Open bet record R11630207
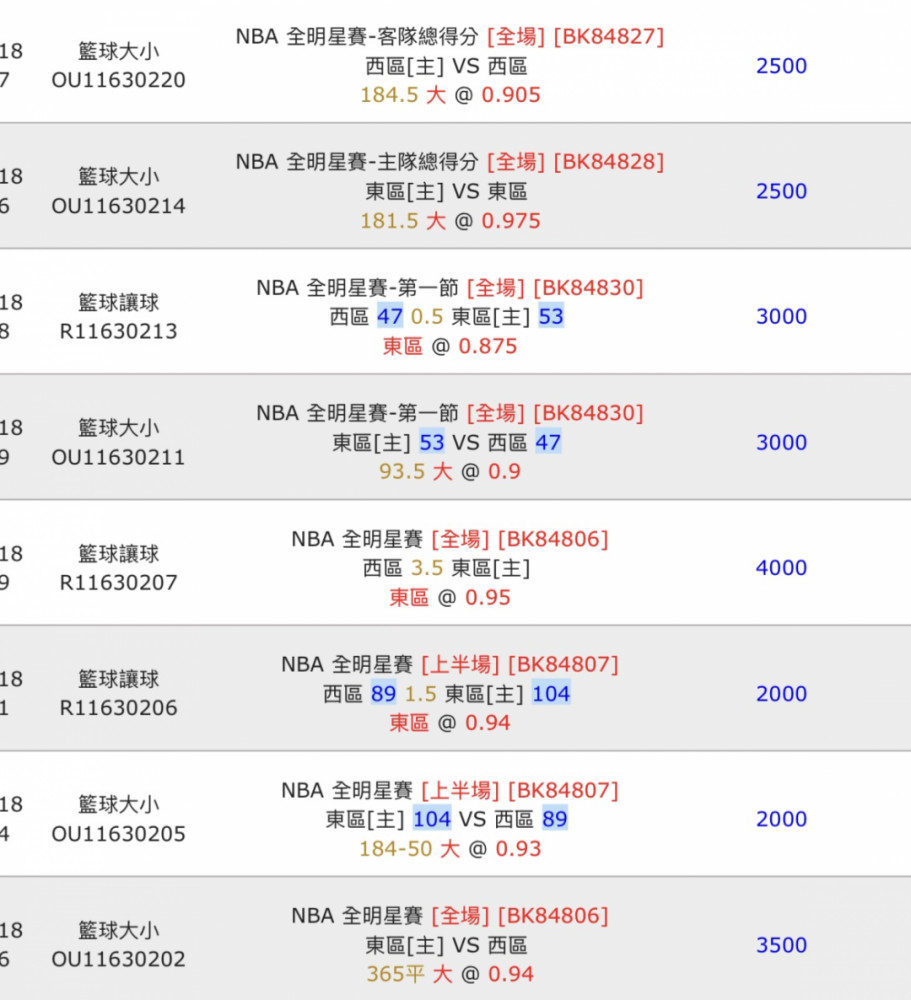The image size is (911, 1000). point(119,582)
